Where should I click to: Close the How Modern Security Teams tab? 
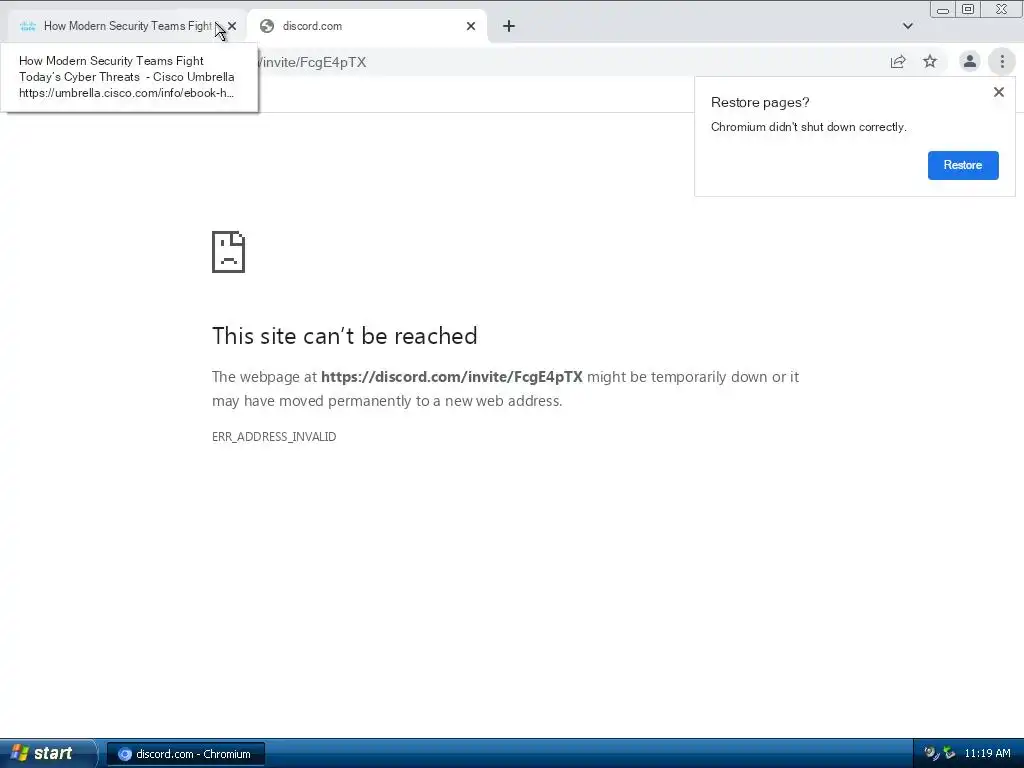[232, 26]
